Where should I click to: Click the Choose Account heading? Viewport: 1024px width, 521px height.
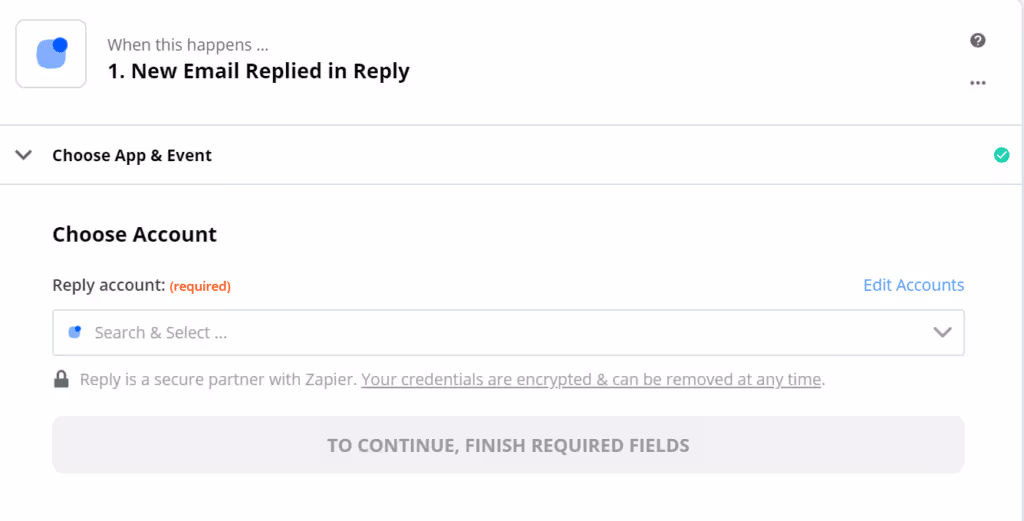tap(135, 234)
